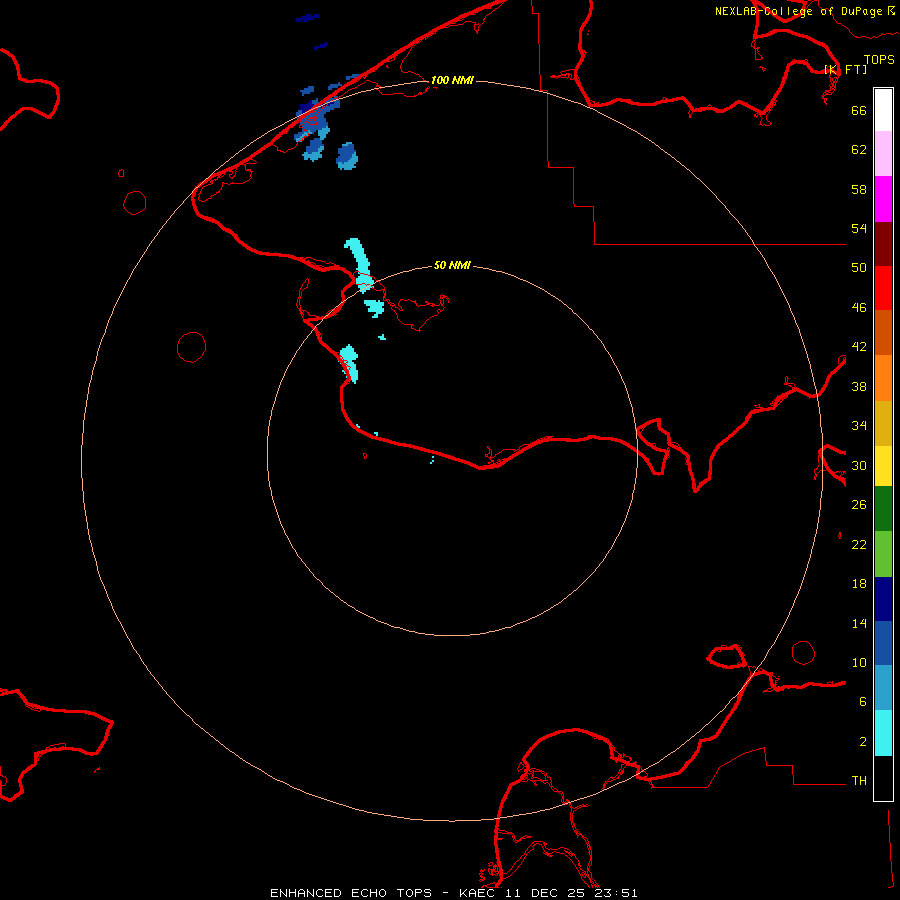Click the NEXLAB-College of DuPage text

click(x=798, y=11)
